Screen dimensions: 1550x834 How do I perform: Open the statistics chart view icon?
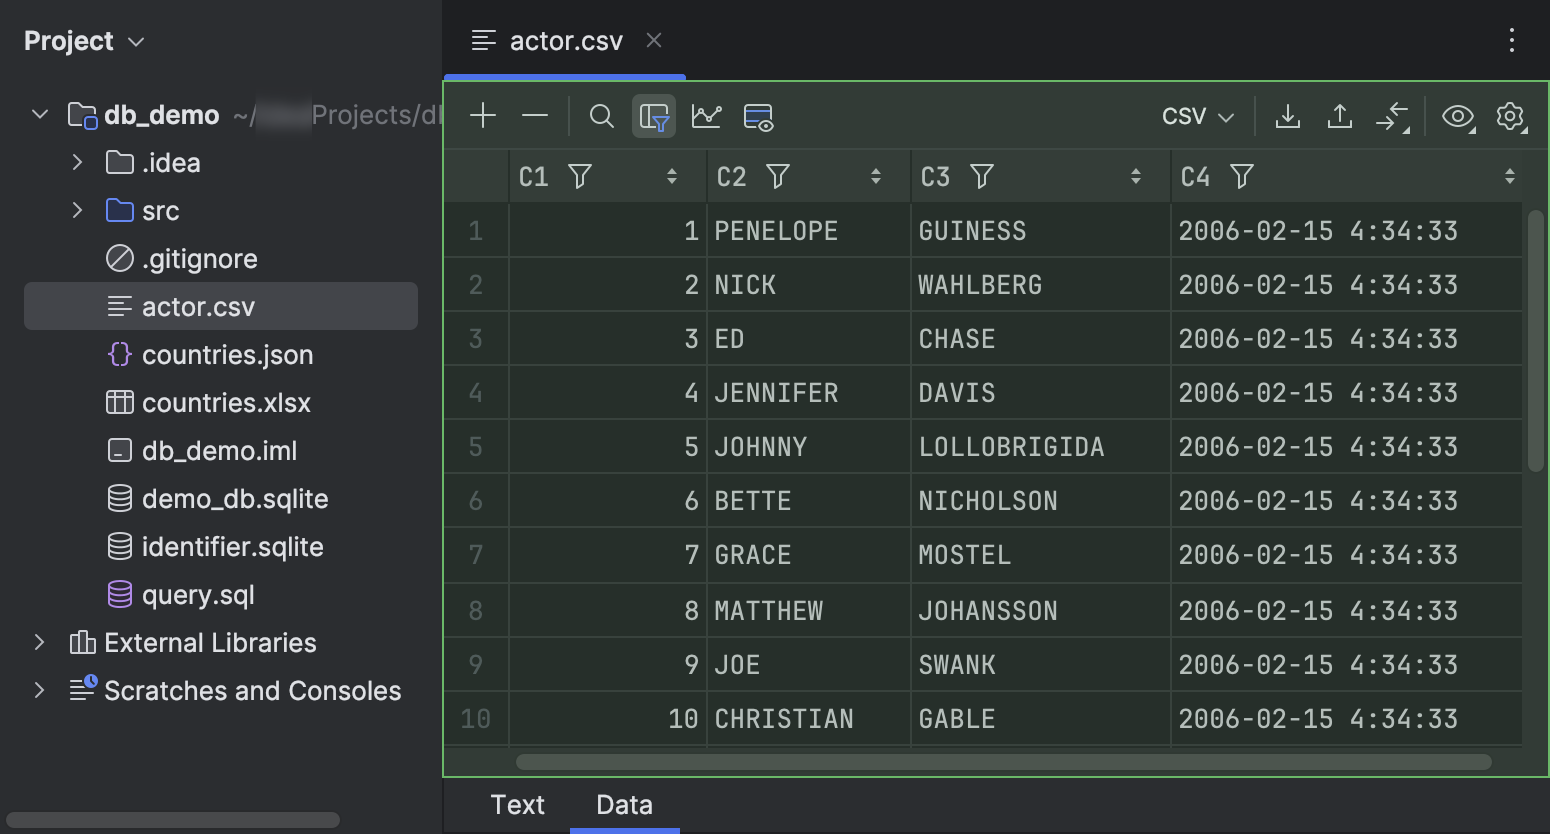coord(707,116)
